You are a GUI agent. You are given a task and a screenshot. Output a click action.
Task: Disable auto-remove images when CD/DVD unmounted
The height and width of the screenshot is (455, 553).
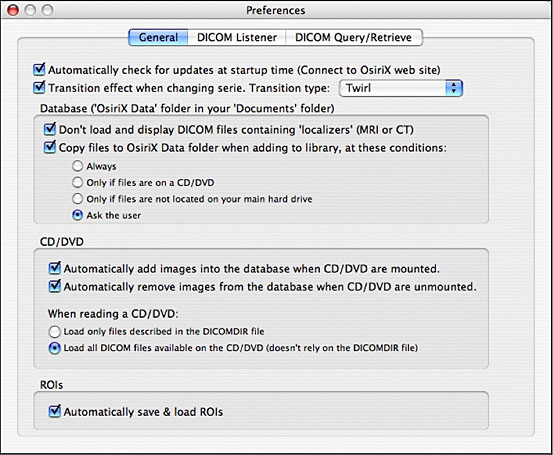tap(55, 286)
